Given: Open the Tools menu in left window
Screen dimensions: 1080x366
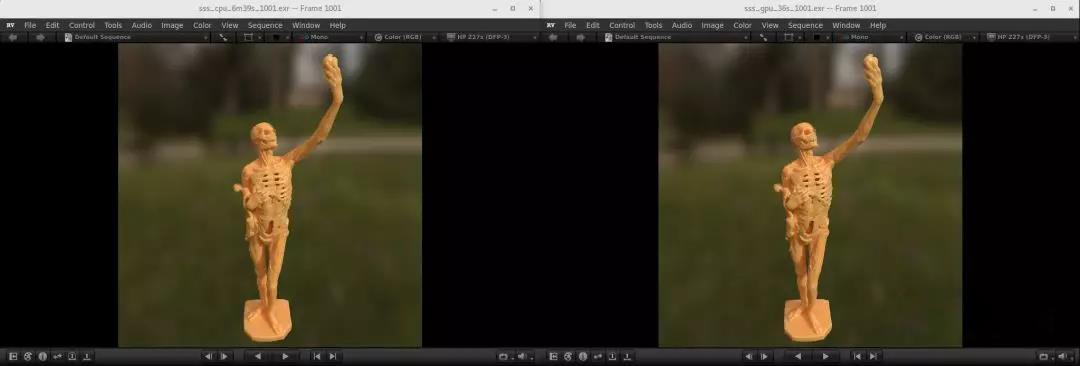Looking at the screenshot, I should (113, 26).
